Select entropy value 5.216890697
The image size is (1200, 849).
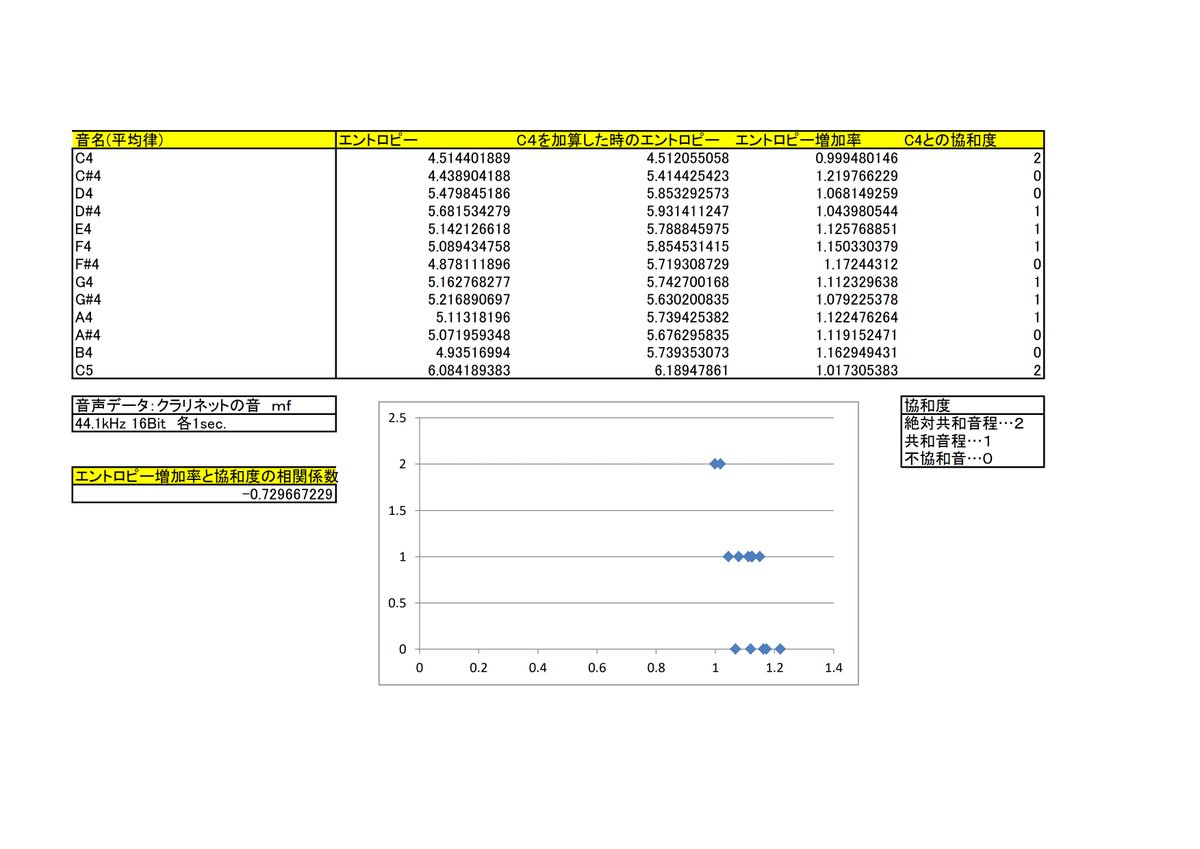pos(469,300)
